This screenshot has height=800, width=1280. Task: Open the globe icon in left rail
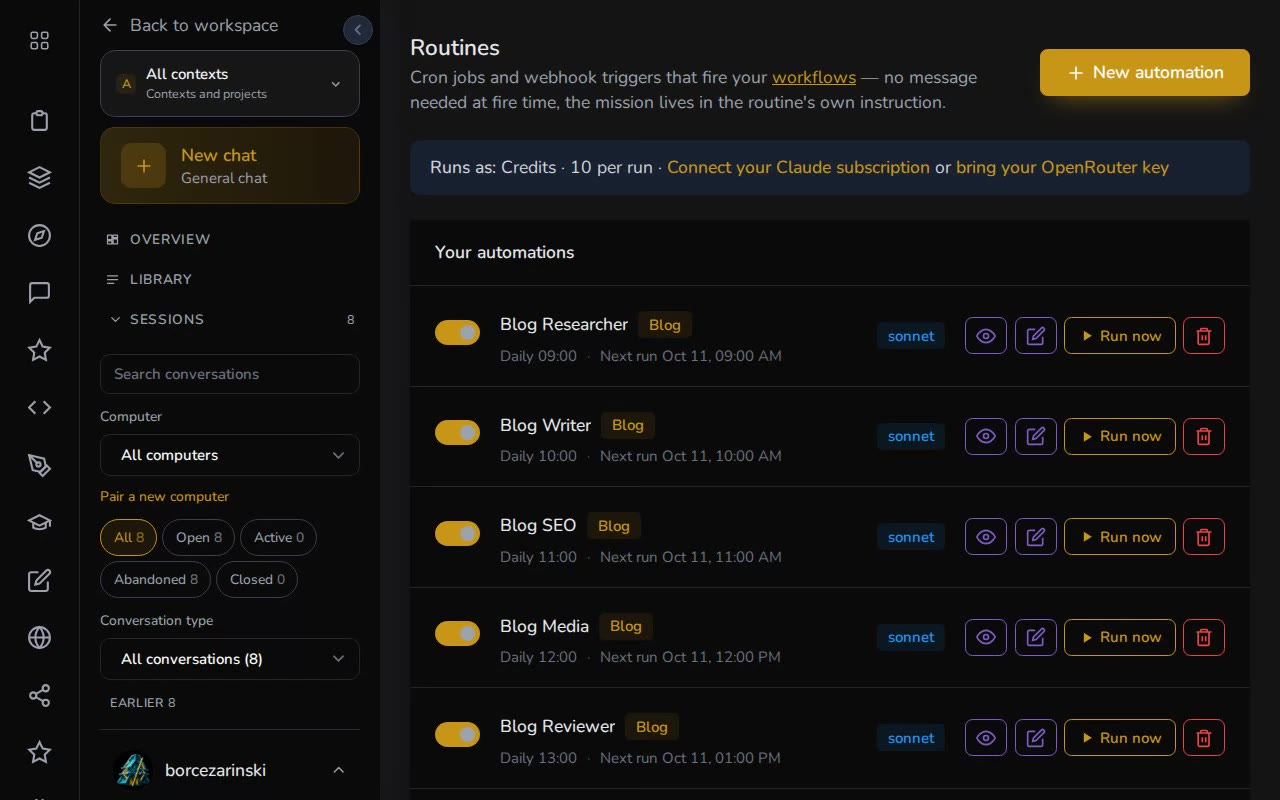[x=39, y=637]
